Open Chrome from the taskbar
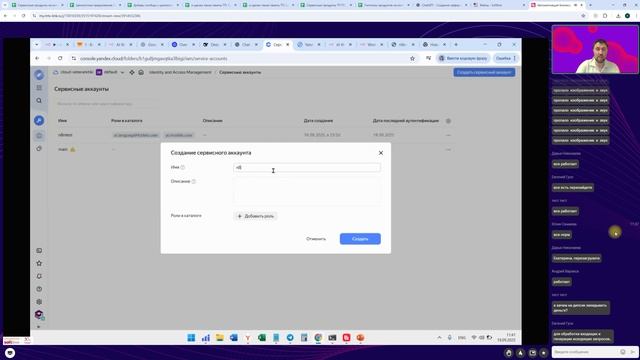 318,338
